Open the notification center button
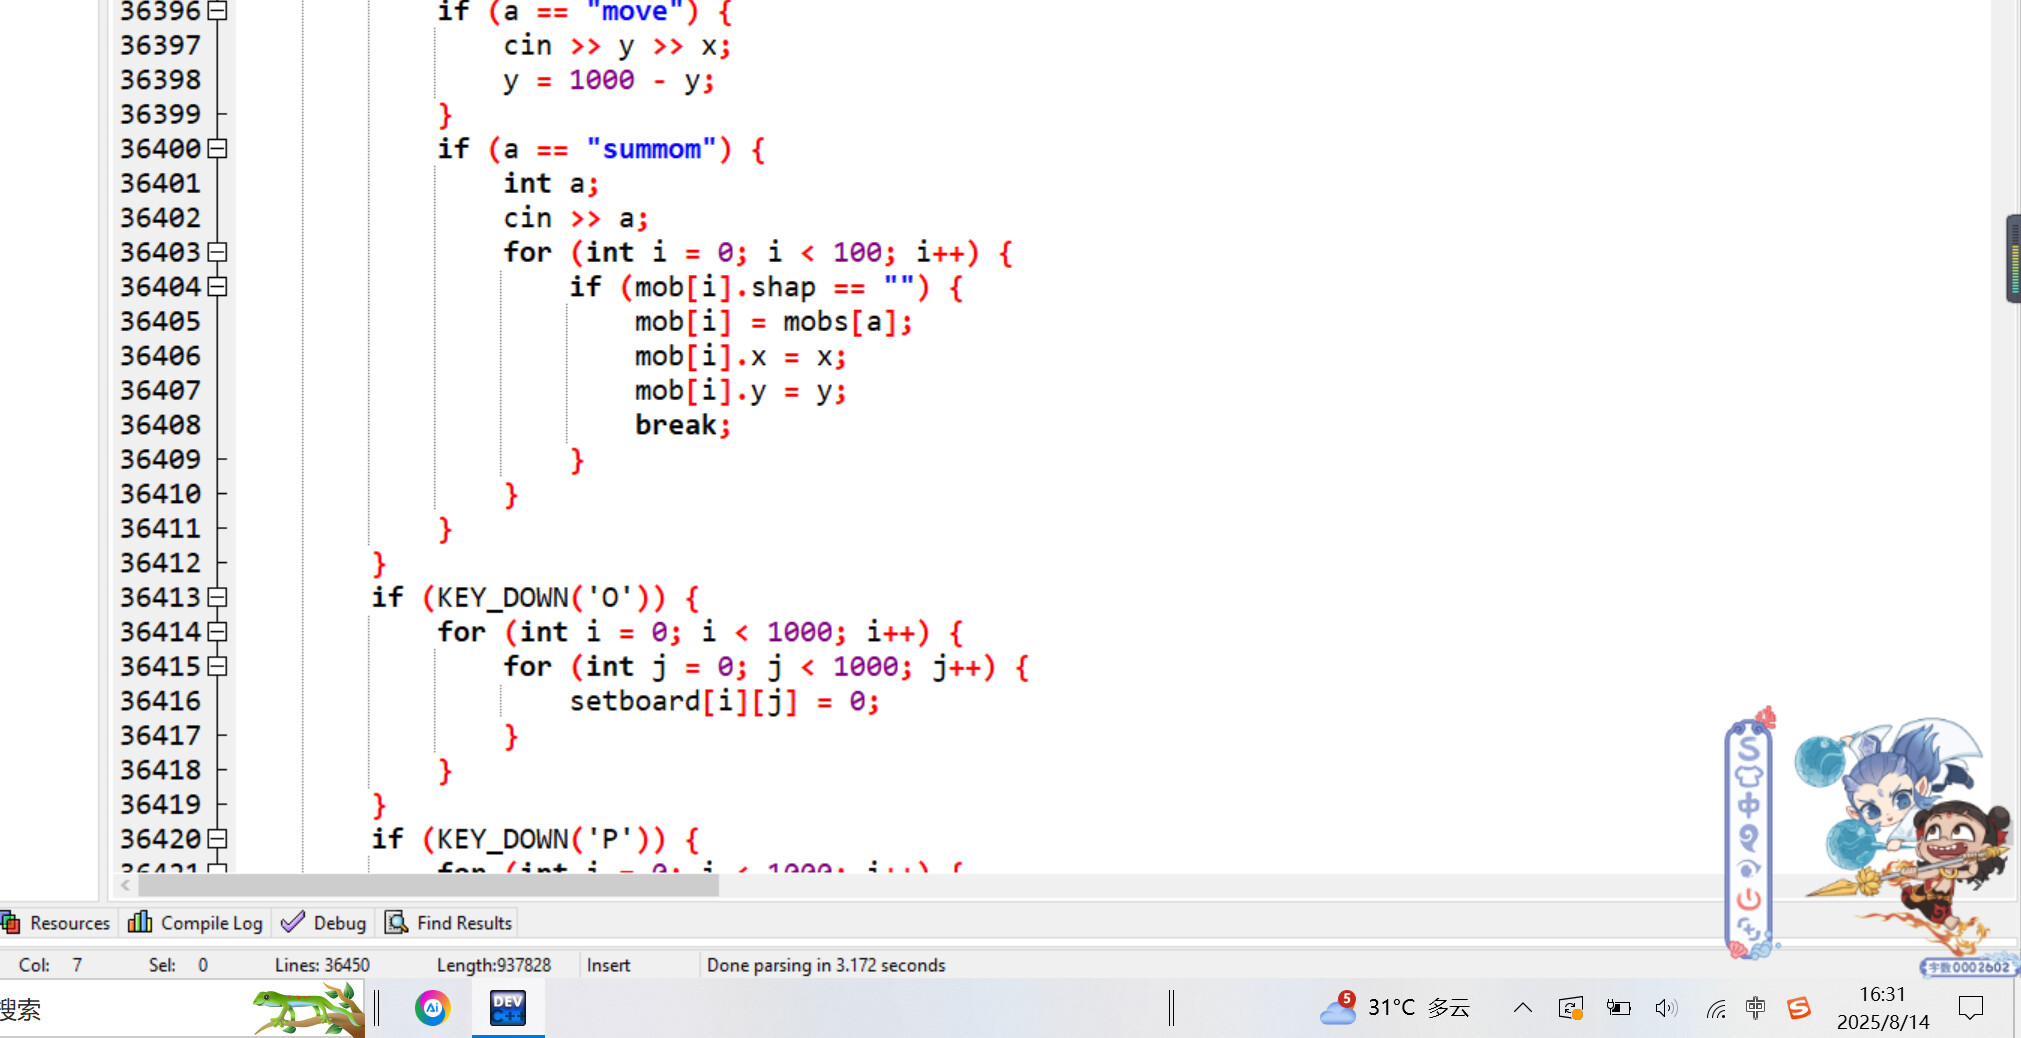Screen dimensions: 2021x1038 pos(1970,1008)
